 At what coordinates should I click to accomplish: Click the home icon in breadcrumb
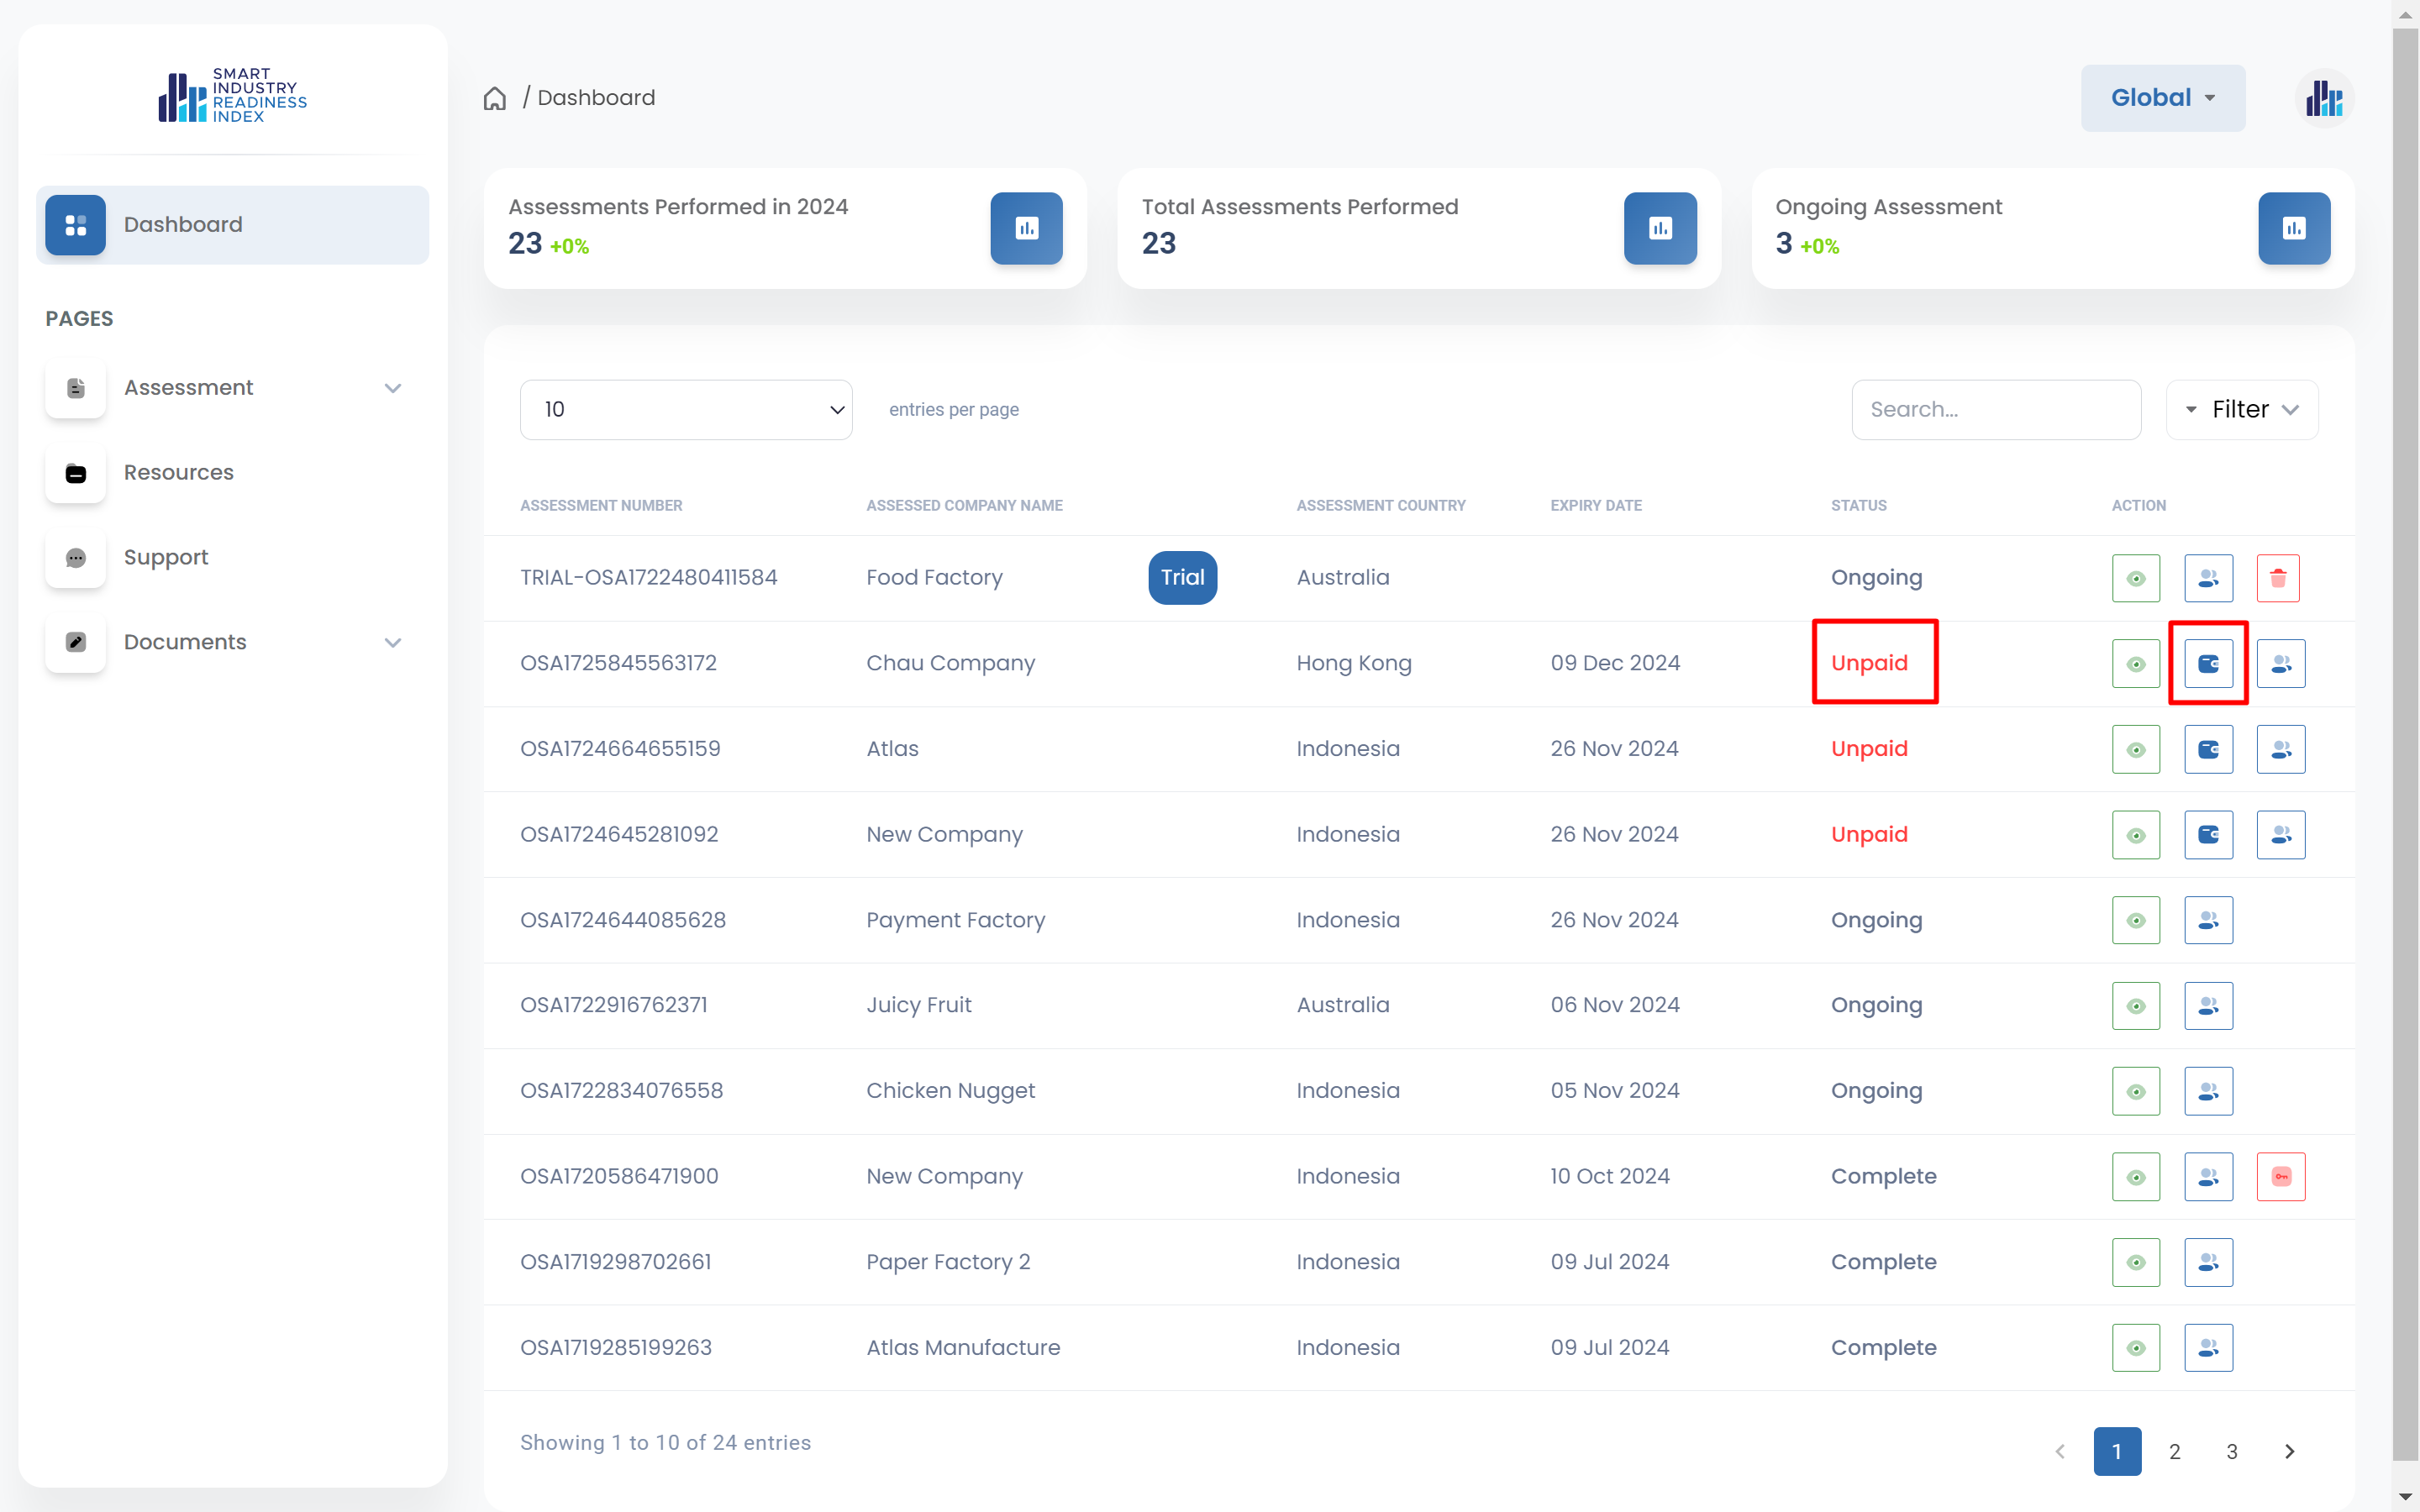click(495, 98)
